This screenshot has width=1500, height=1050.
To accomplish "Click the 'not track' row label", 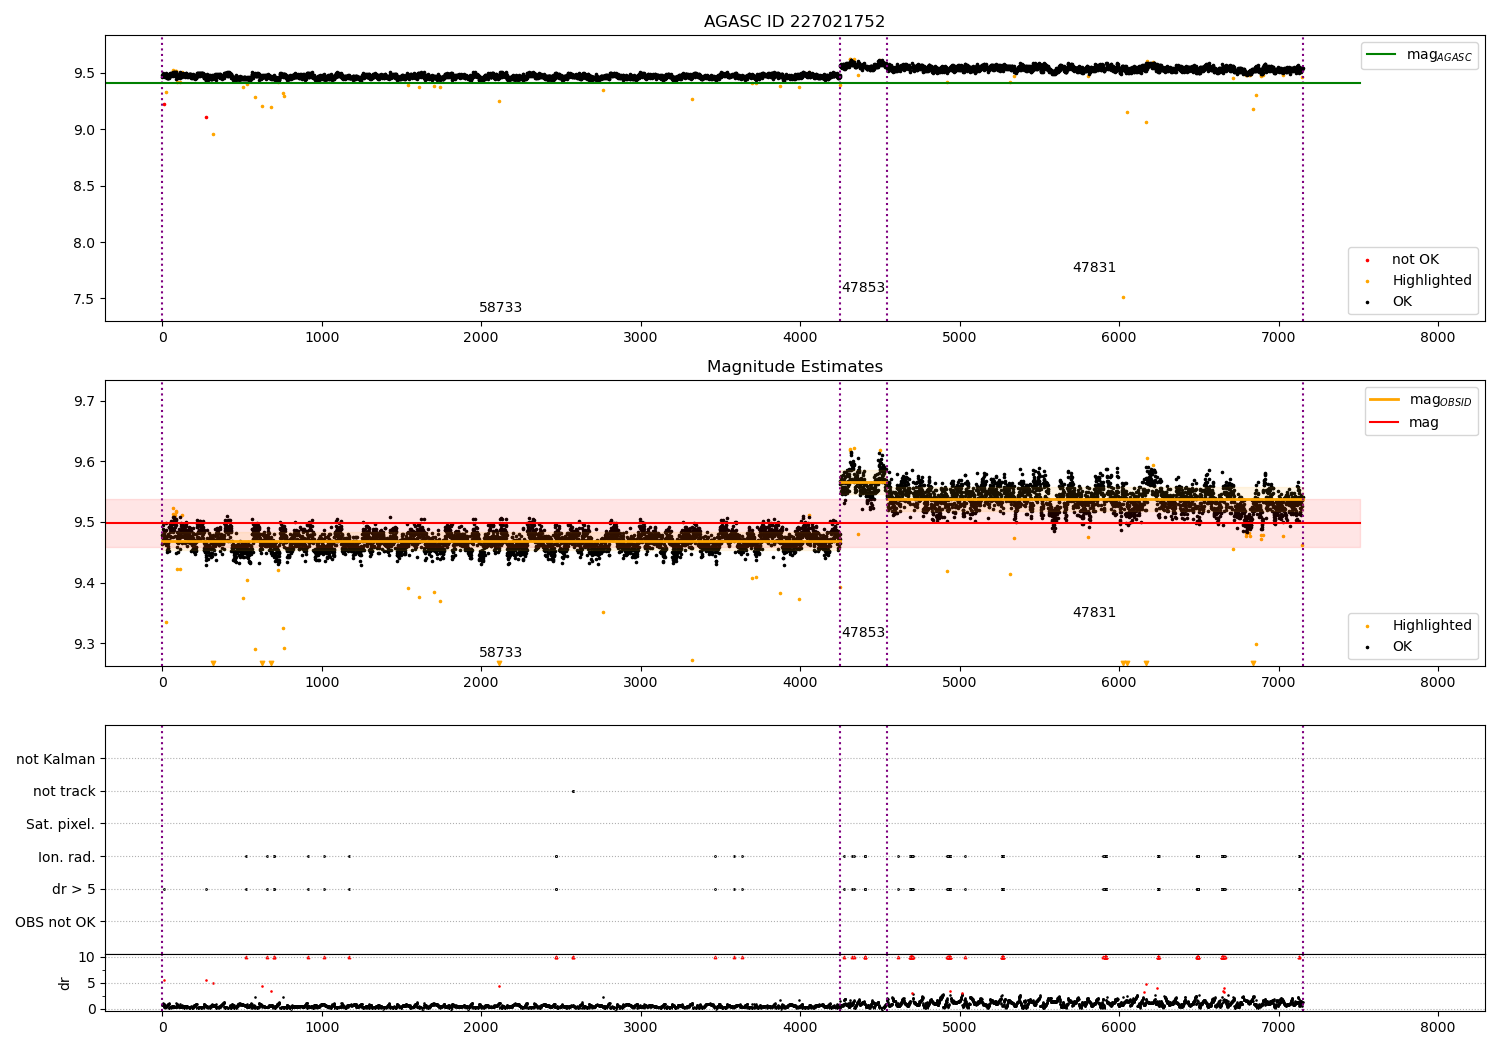I will (x=64, y=792).
